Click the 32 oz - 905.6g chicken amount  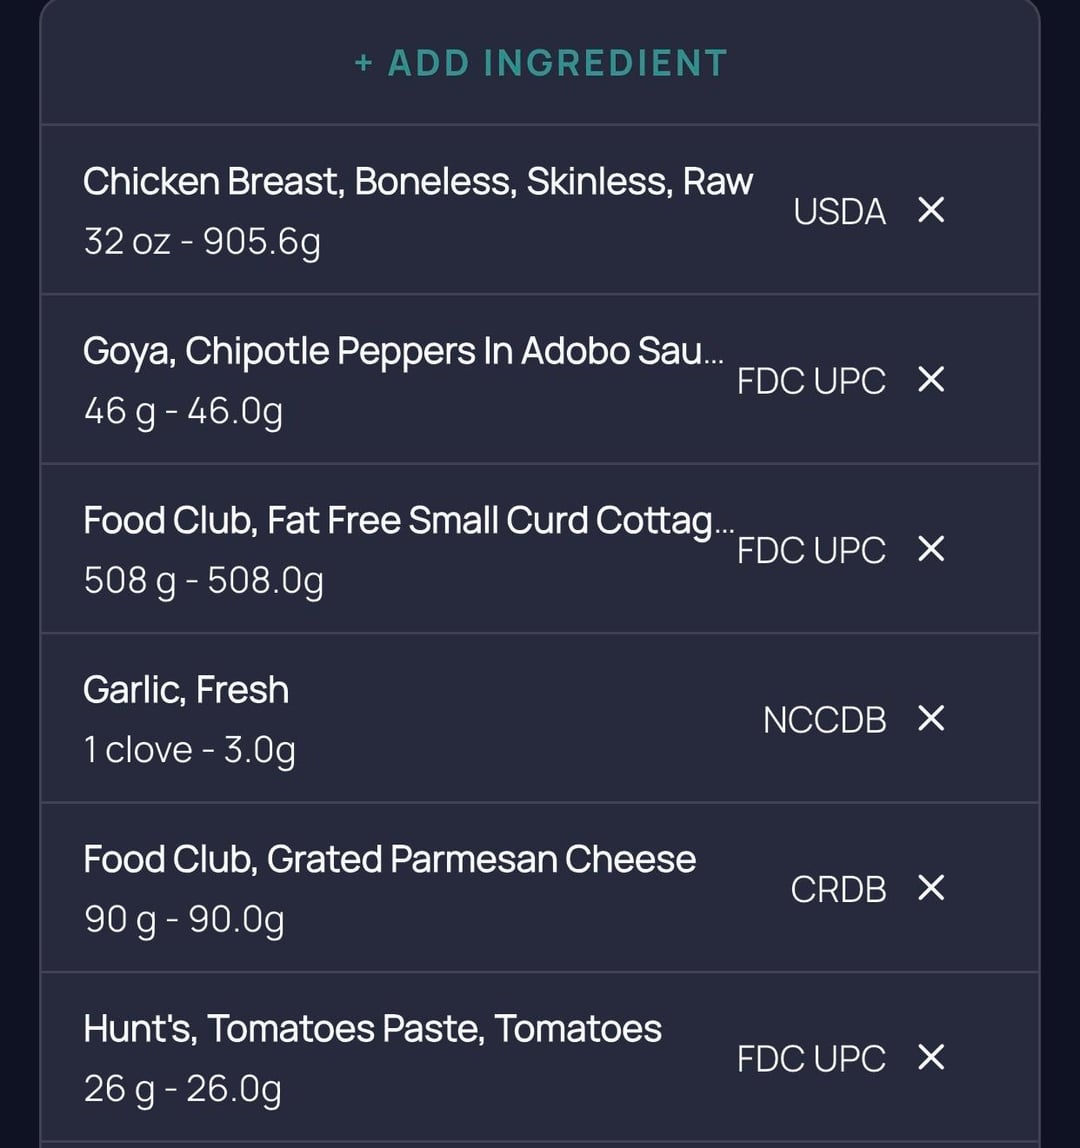[x=202, y=242]
